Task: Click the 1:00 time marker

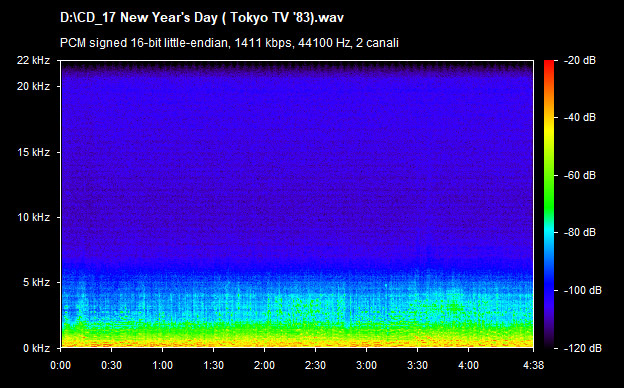Action: (x=162, y=365)
